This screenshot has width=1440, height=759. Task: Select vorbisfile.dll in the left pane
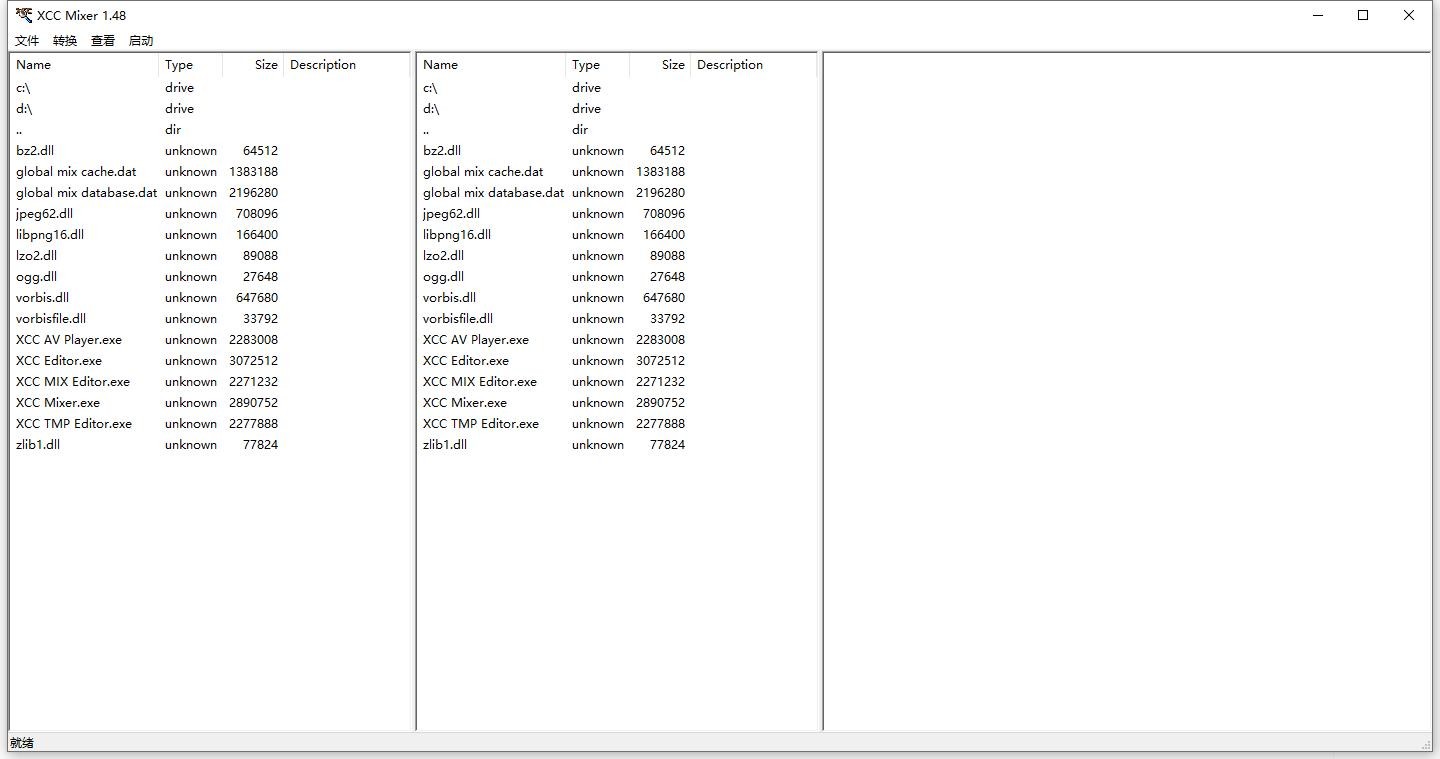pyautogui.click(x=51, y=319)
